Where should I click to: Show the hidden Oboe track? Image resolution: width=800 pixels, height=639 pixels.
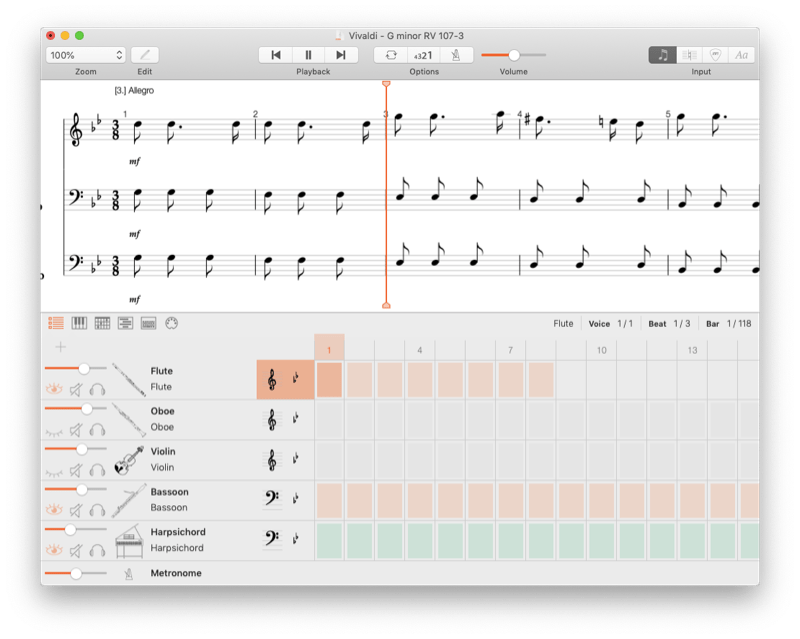coord(54,432)
